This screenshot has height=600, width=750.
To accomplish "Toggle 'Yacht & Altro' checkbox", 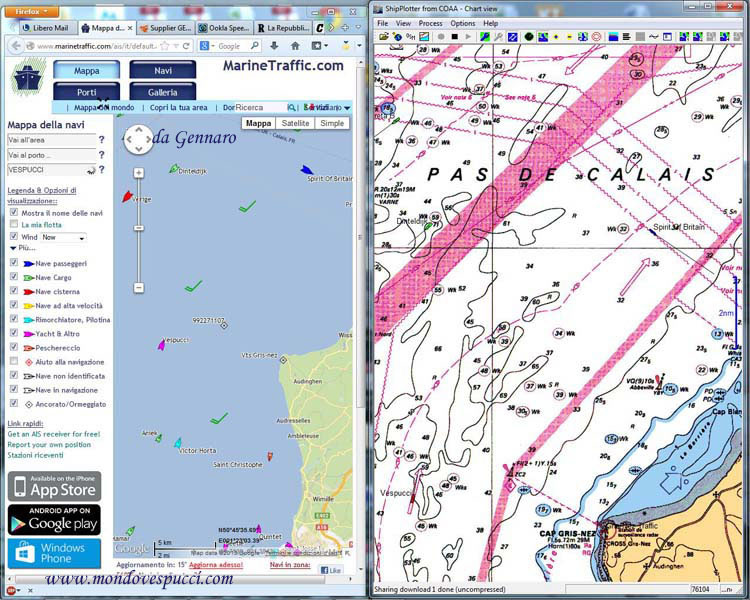I will coord(14,333).
